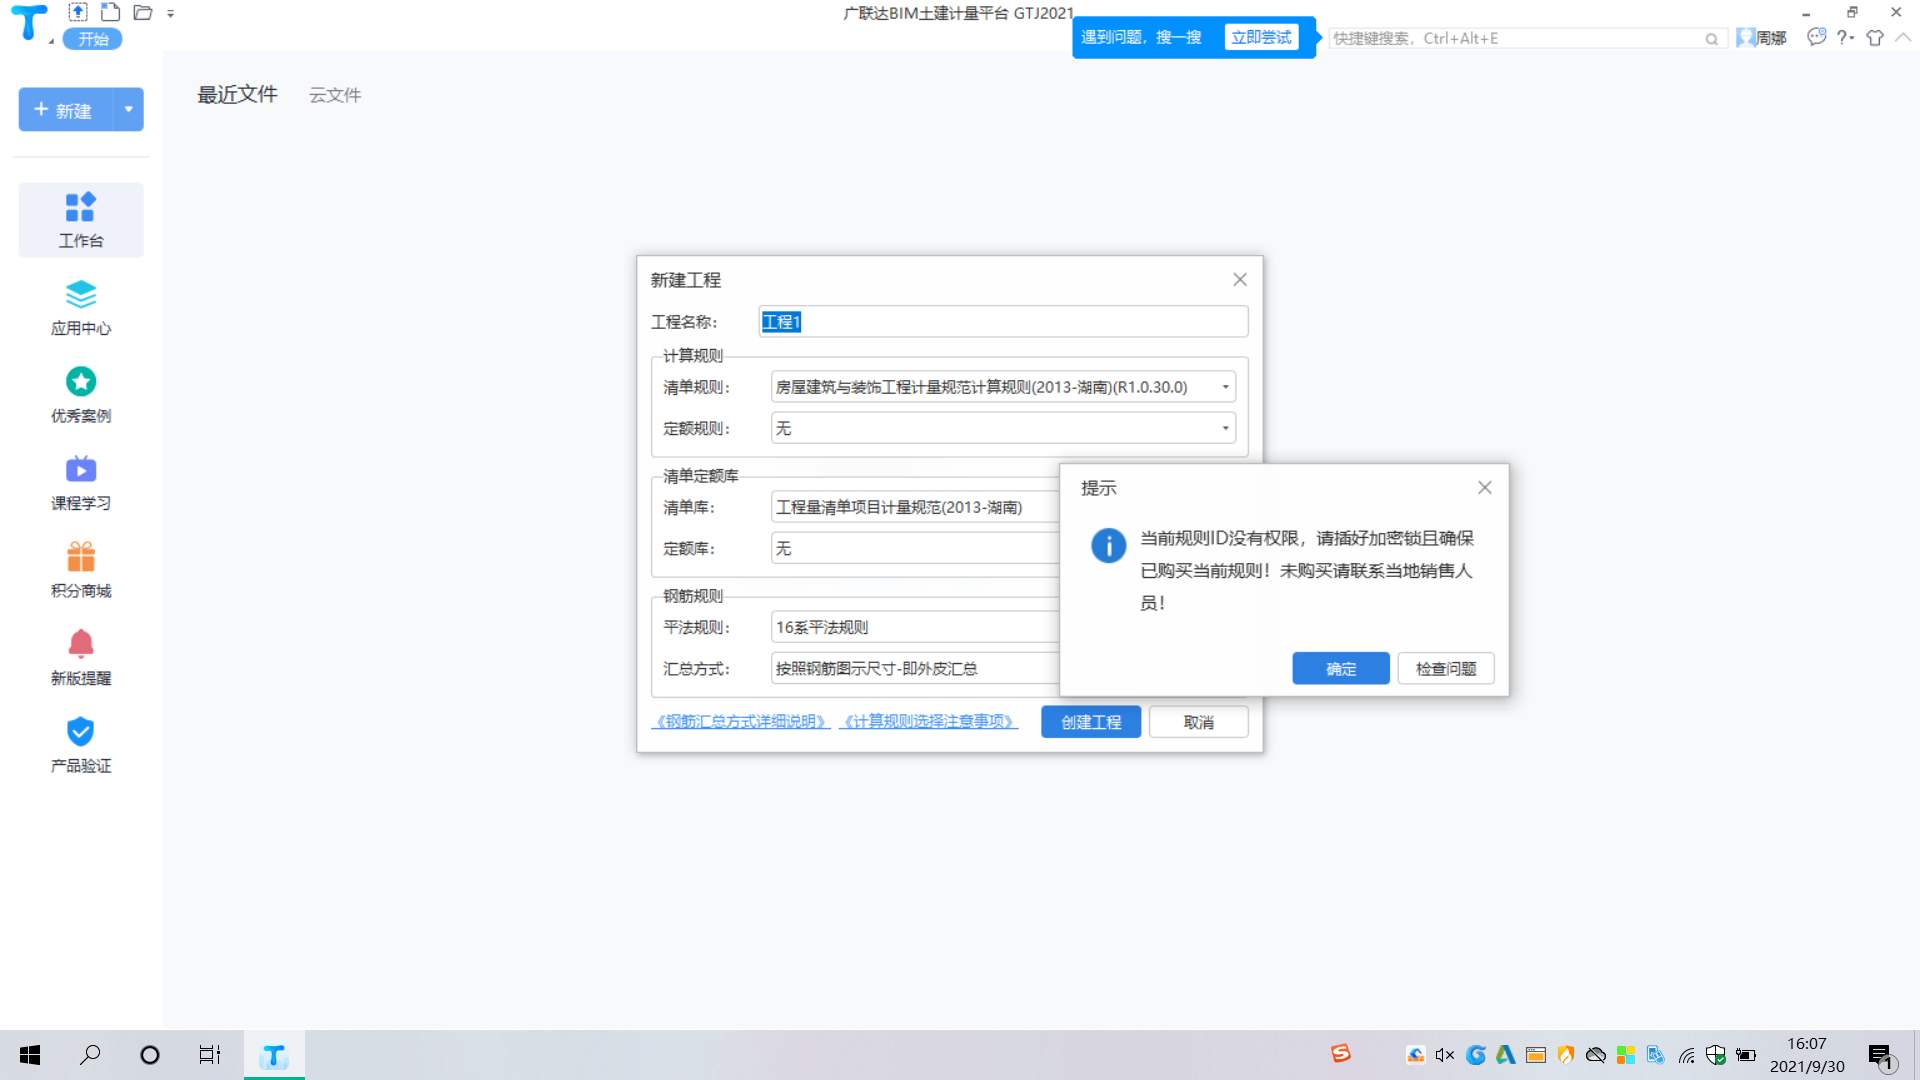Viewport: 1920px width, 1080px height.
Task: Click 立即尝试 button in tooltip
Action: [1261, 37]
